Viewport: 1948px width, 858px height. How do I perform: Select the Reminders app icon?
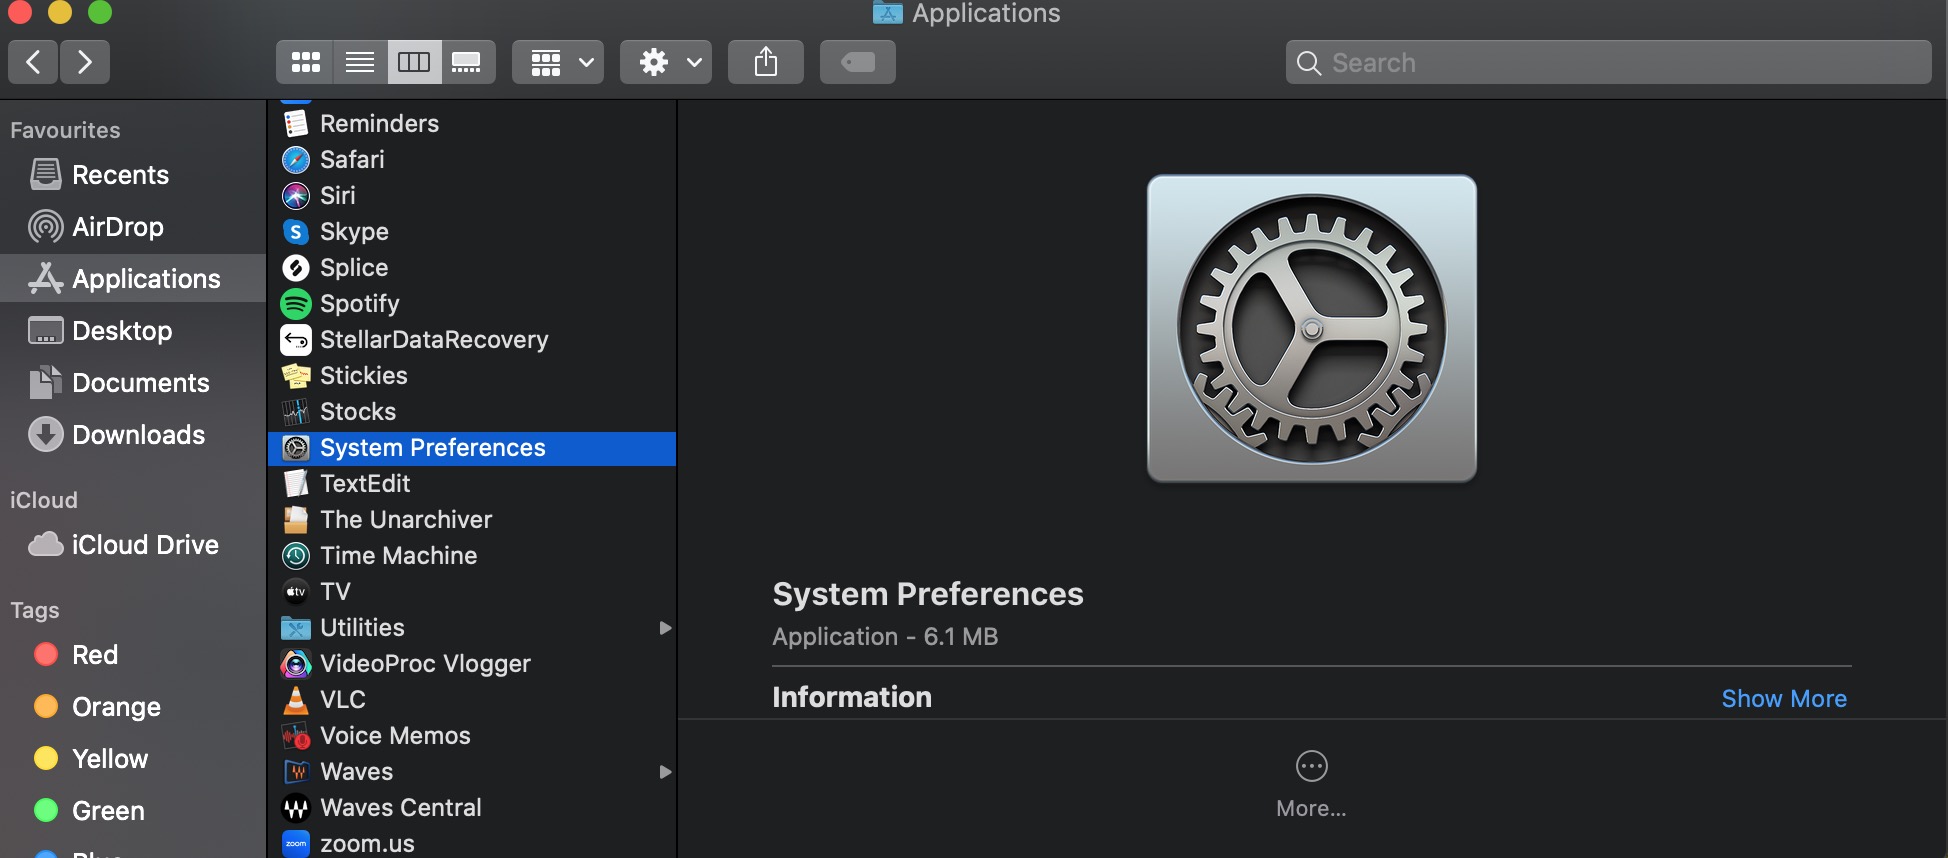[x=296, y=124]
